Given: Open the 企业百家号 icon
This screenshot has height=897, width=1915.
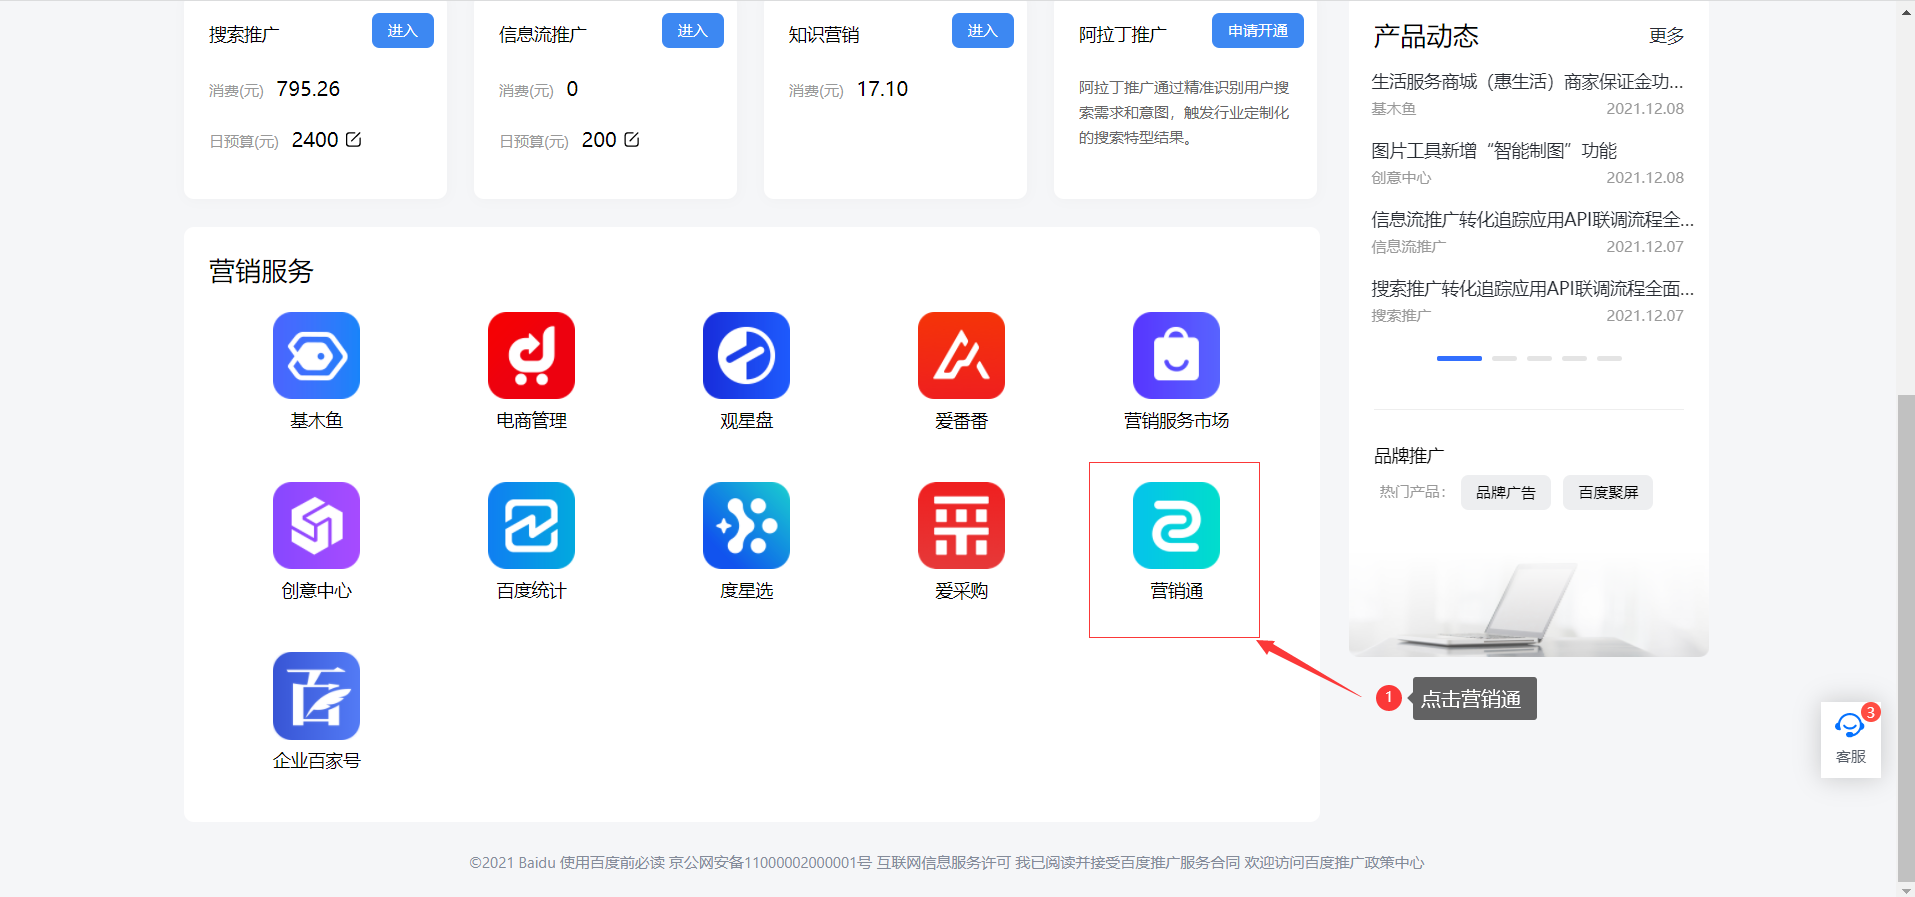Looking at the screenshot, I should 316,695.
